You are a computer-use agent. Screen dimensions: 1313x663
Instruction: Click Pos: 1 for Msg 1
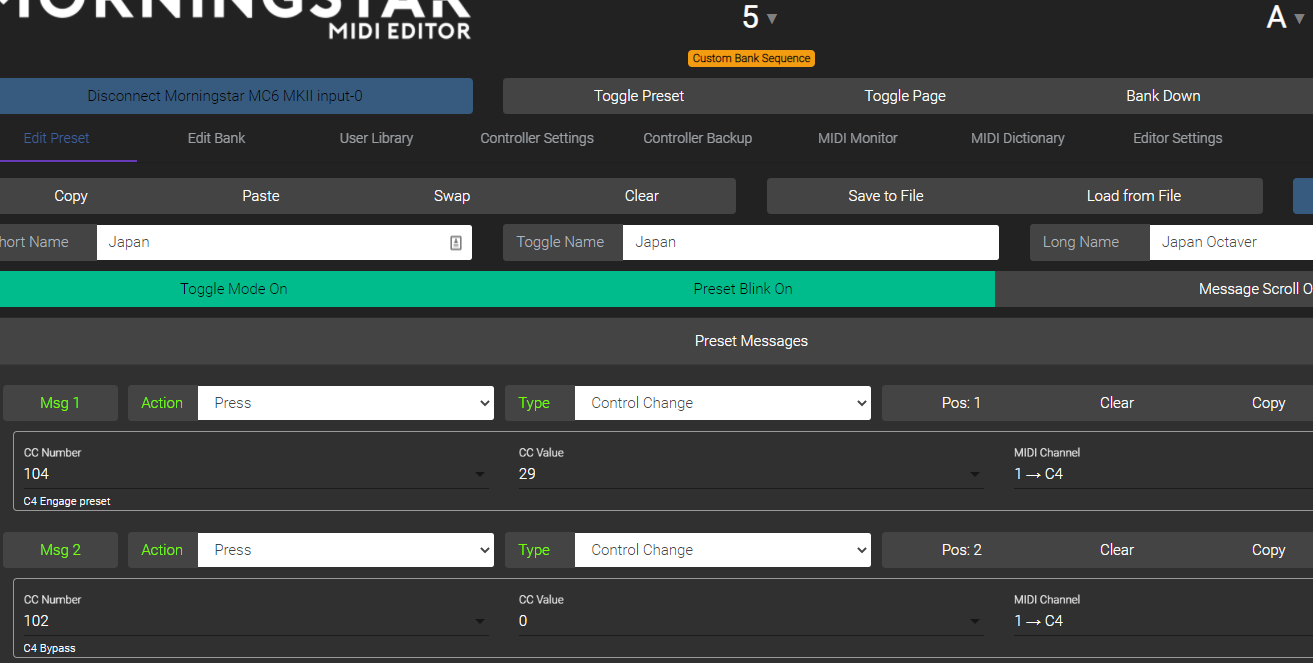click(x=962, y=403)
